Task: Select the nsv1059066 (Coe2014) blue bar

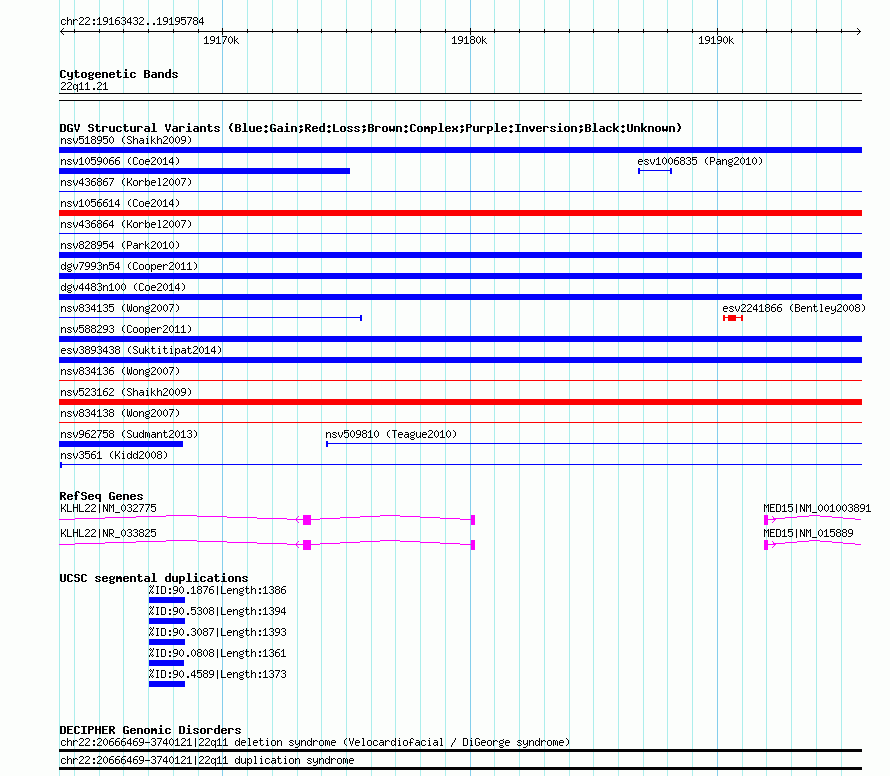Action: tap(204, 171)
